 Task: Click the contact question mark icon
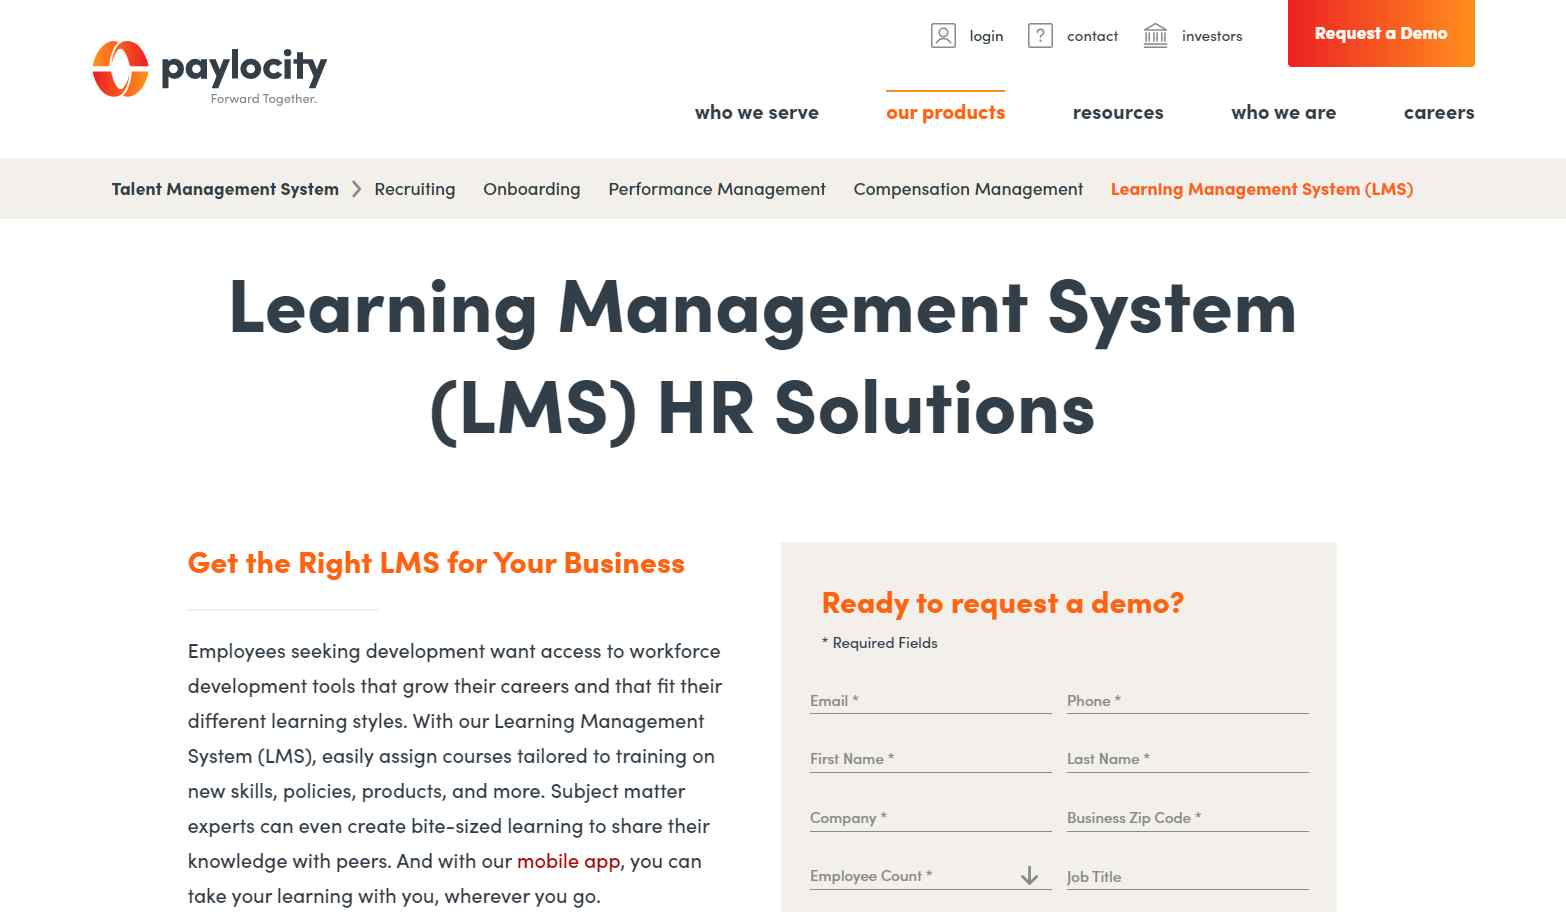tap(1040, 36)
